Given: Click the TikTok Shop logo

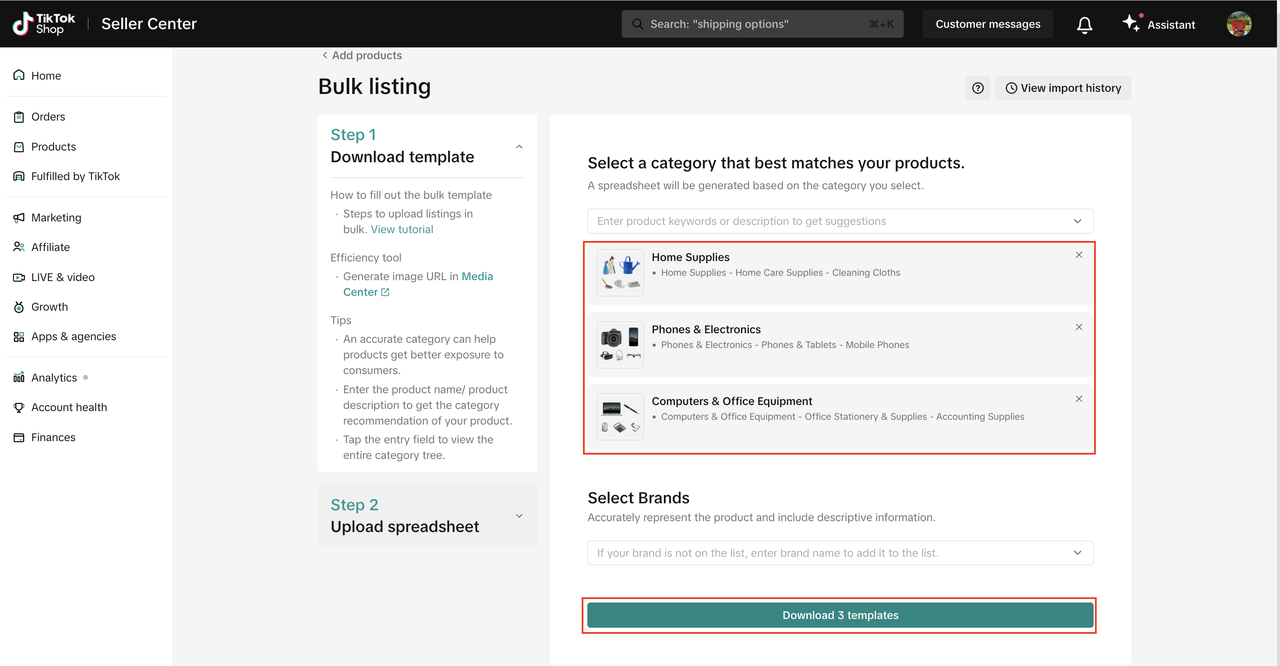Looking at the screenshot, I should click(x=44, y=24).
